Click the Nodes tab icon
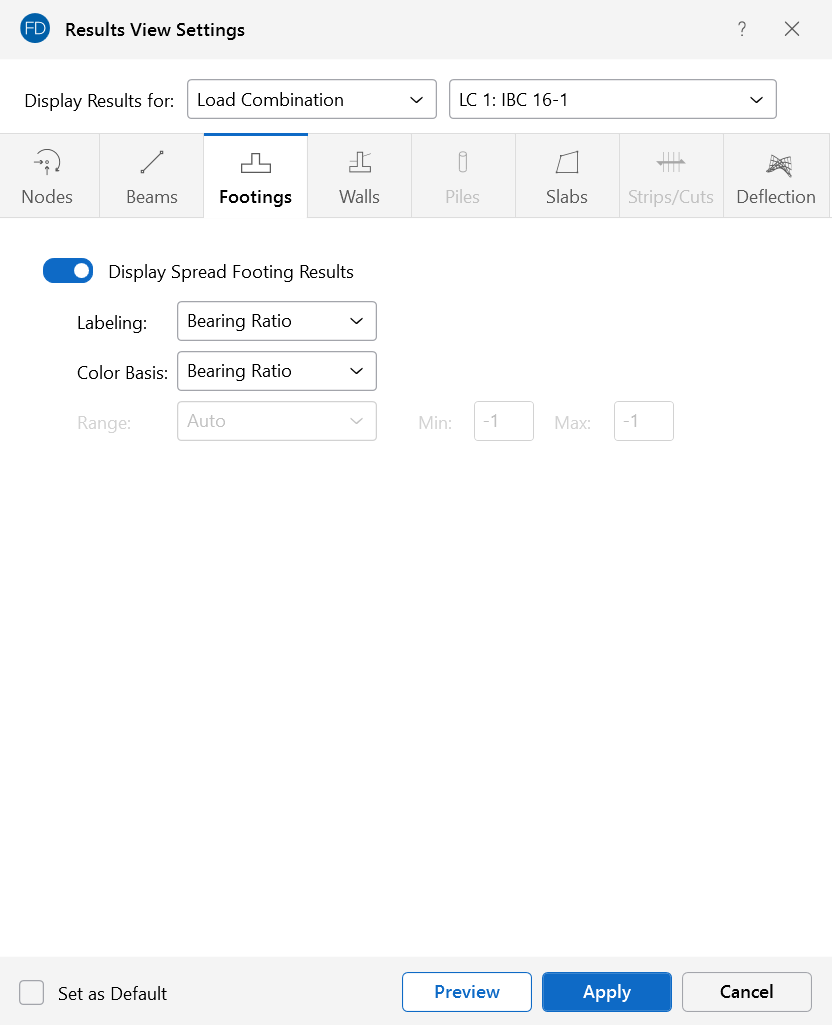Viewport: 832px width, 1025px height. tap(47, 162)
